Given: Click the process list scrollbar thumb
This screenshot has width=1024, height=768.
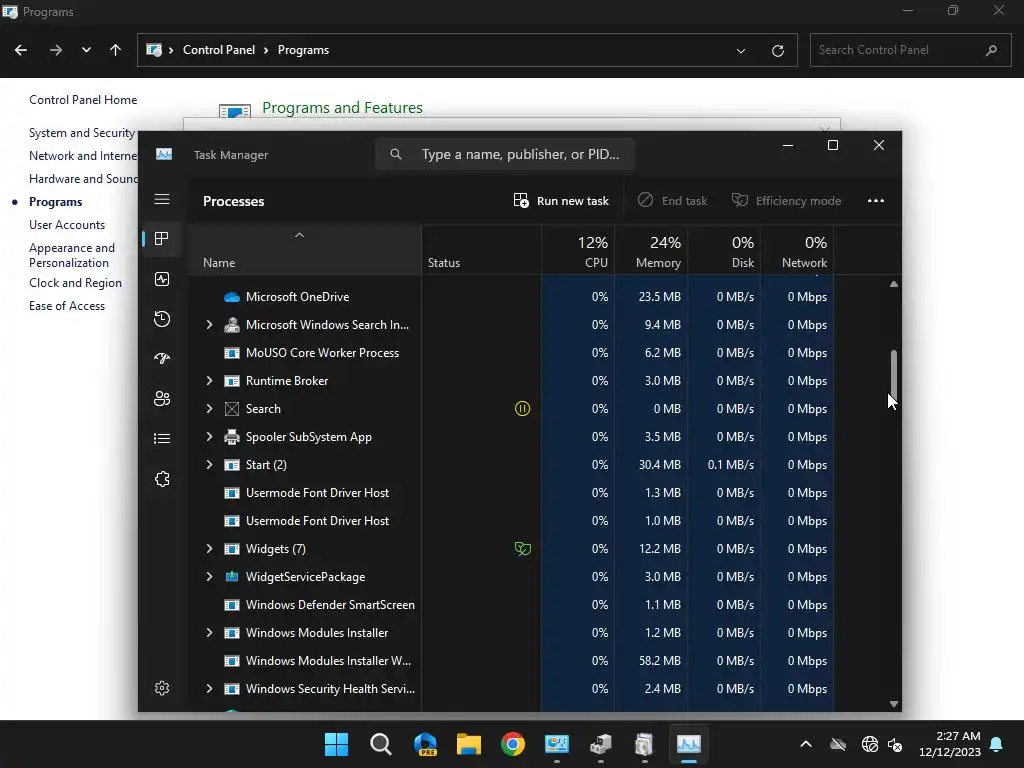Looking at the screenshot, I should [893, 374].
